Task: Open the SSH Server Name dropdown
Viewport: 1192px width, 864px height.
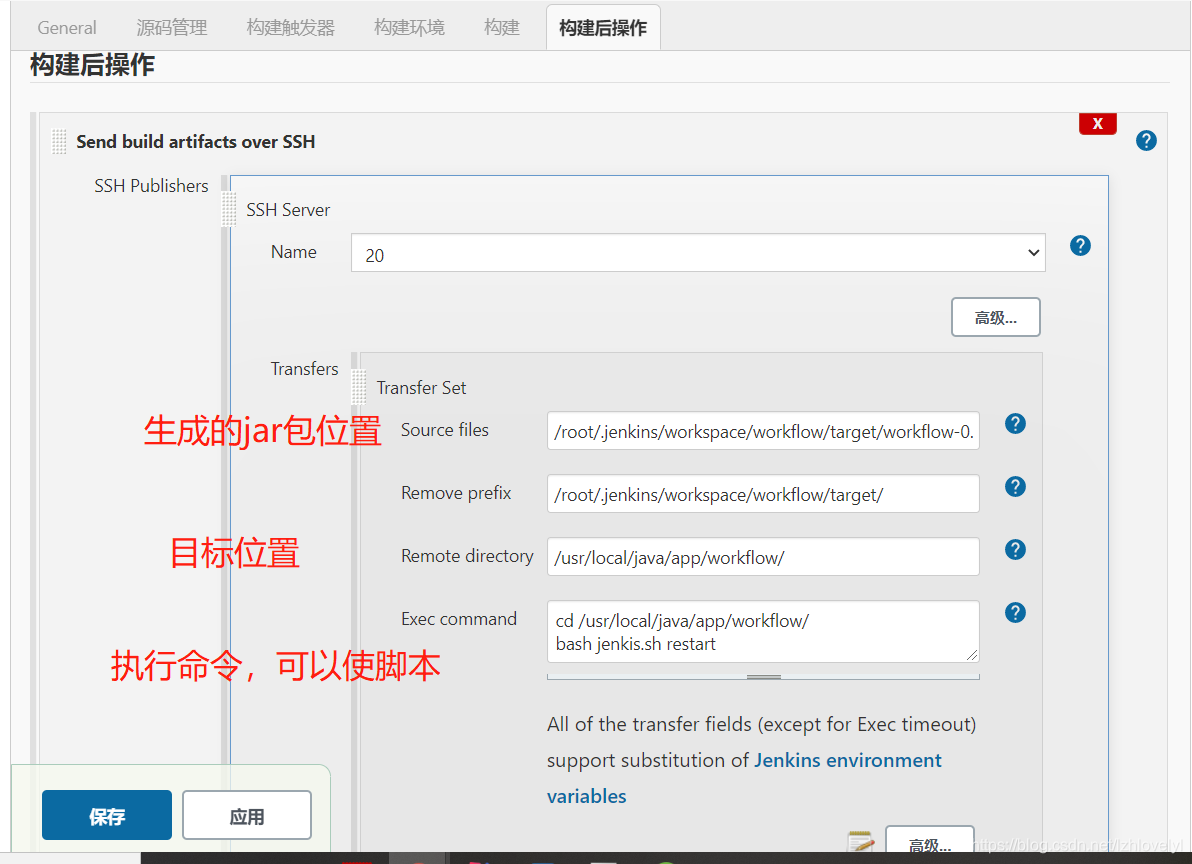Action: tap(698, 253)
